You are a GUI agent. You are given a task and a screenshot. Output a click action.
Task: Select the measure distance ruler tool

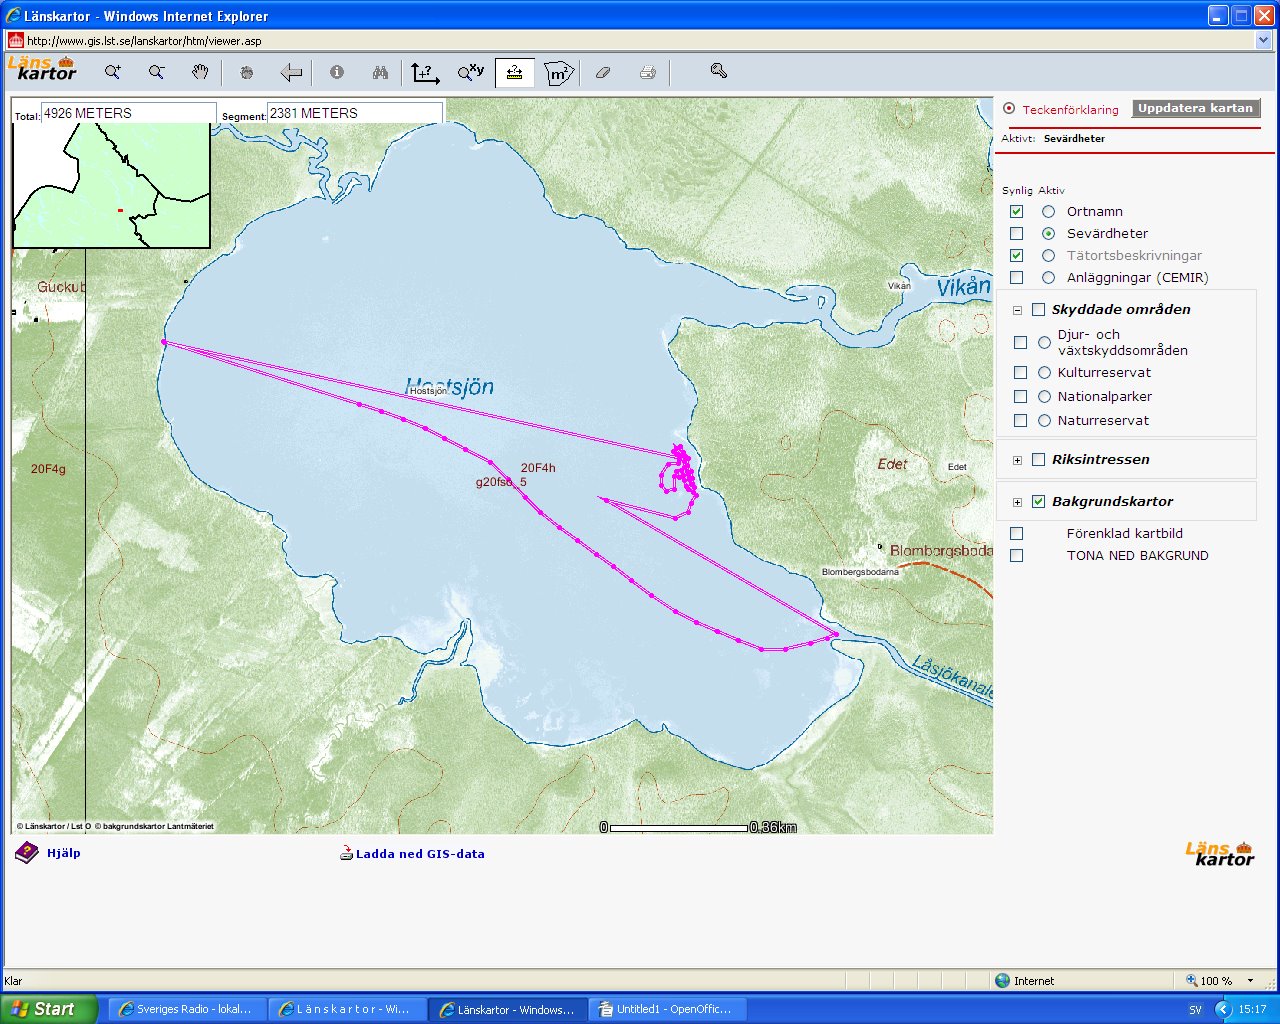click(x=514, y=73)
